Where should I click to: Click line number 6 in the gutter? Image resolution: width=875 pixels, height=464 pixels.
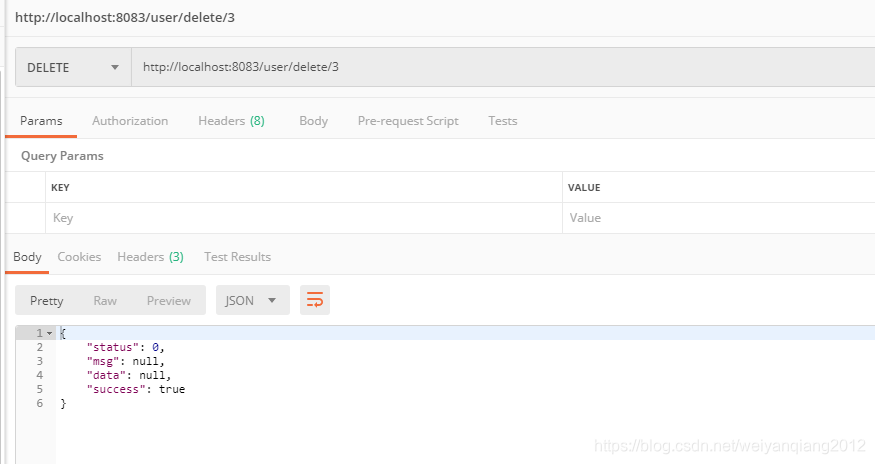click(x=40, y=403)
